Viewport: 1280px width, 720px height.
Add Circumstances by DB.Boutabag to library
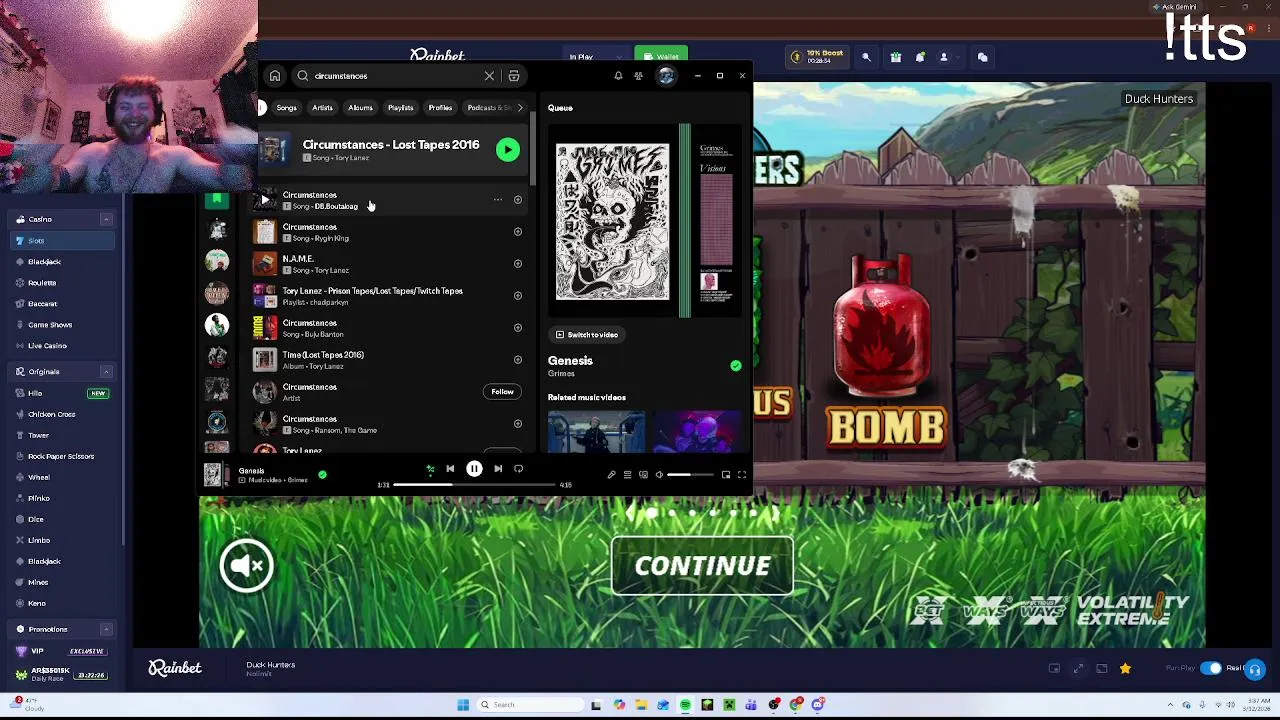click(518, 200)
